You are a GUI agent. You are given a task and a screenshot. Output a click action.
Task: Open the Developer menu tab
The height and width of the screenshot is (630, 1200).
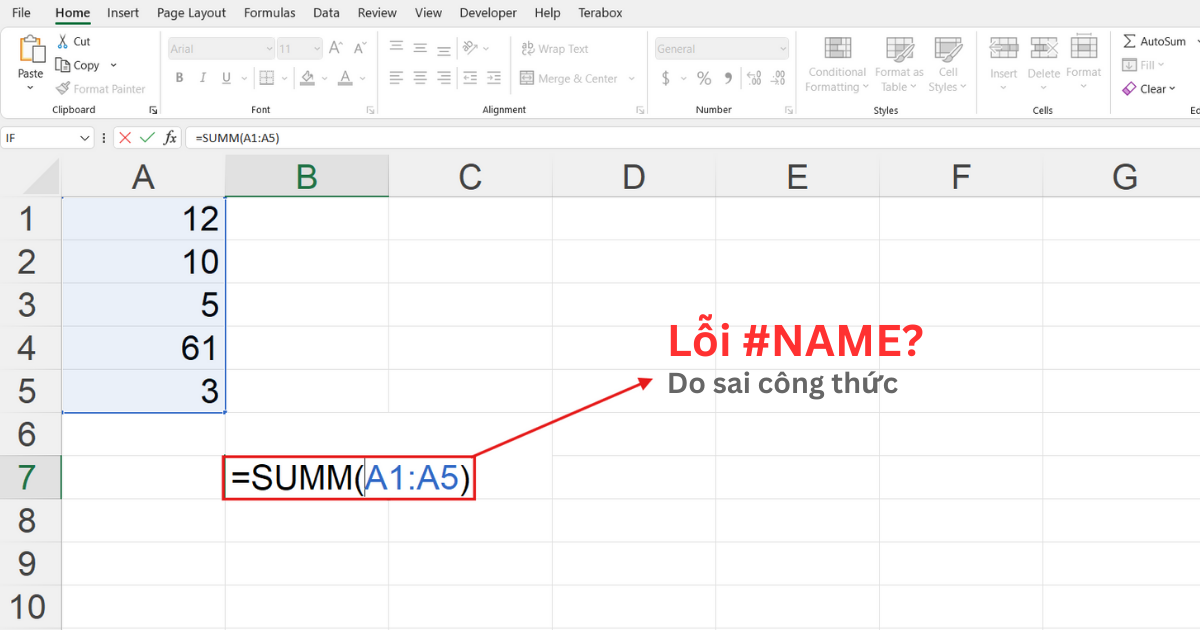pyautogui.click(x=488, y=12)
